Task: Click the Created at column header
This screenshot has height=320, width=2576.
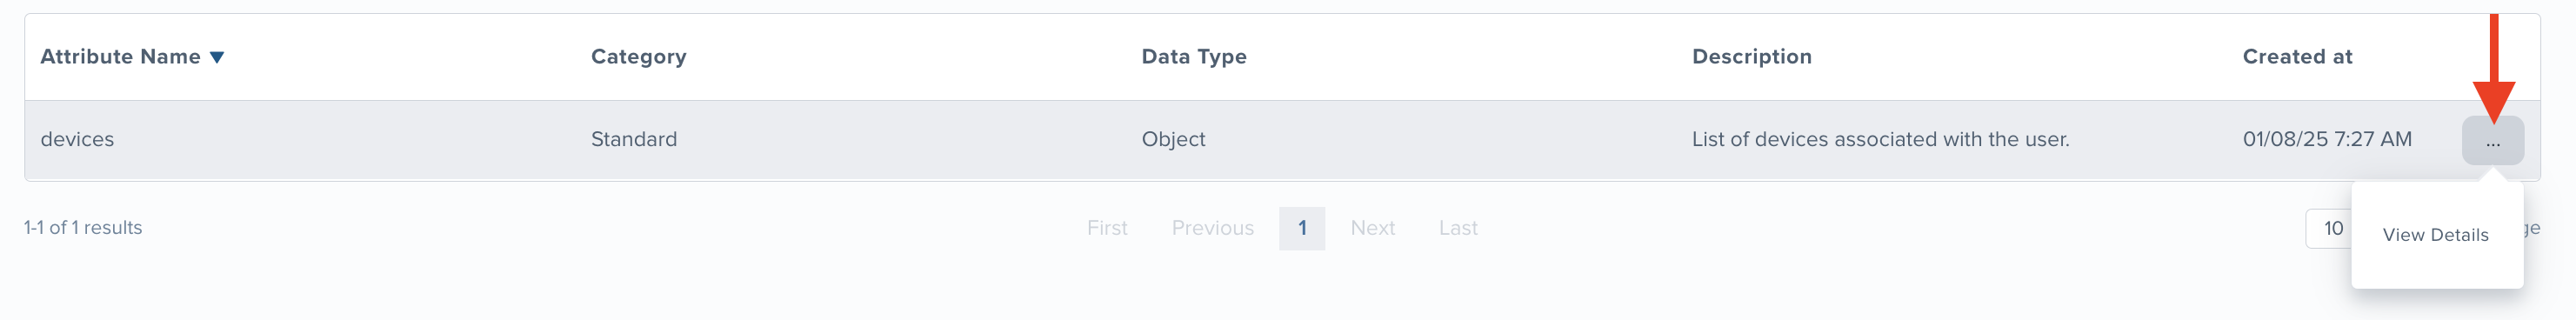Action: (2297, 57)
